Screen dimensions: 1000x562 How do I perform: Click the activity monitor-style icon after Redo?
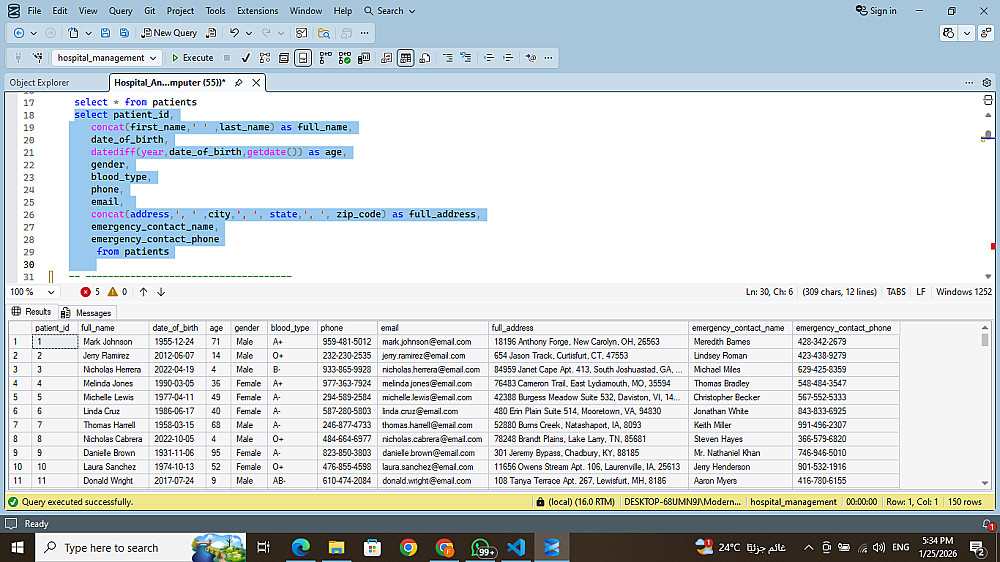pos(302,33)
